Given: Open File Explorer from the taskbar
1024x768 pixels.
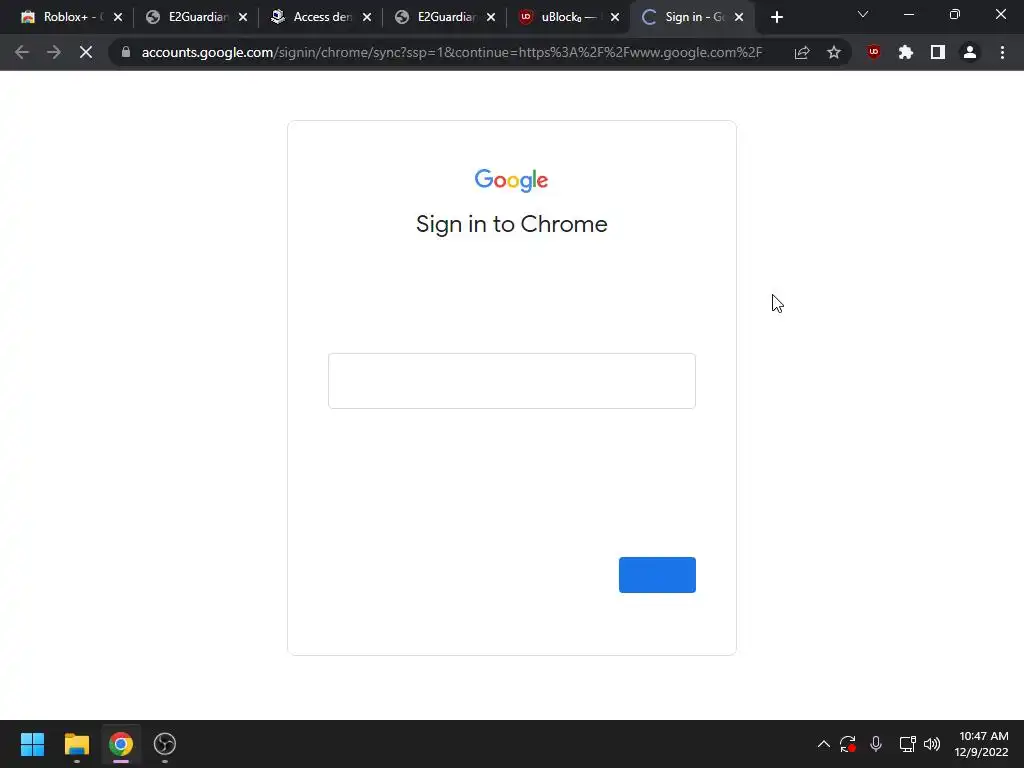Looking at the screenshot, I should [76, 744].
